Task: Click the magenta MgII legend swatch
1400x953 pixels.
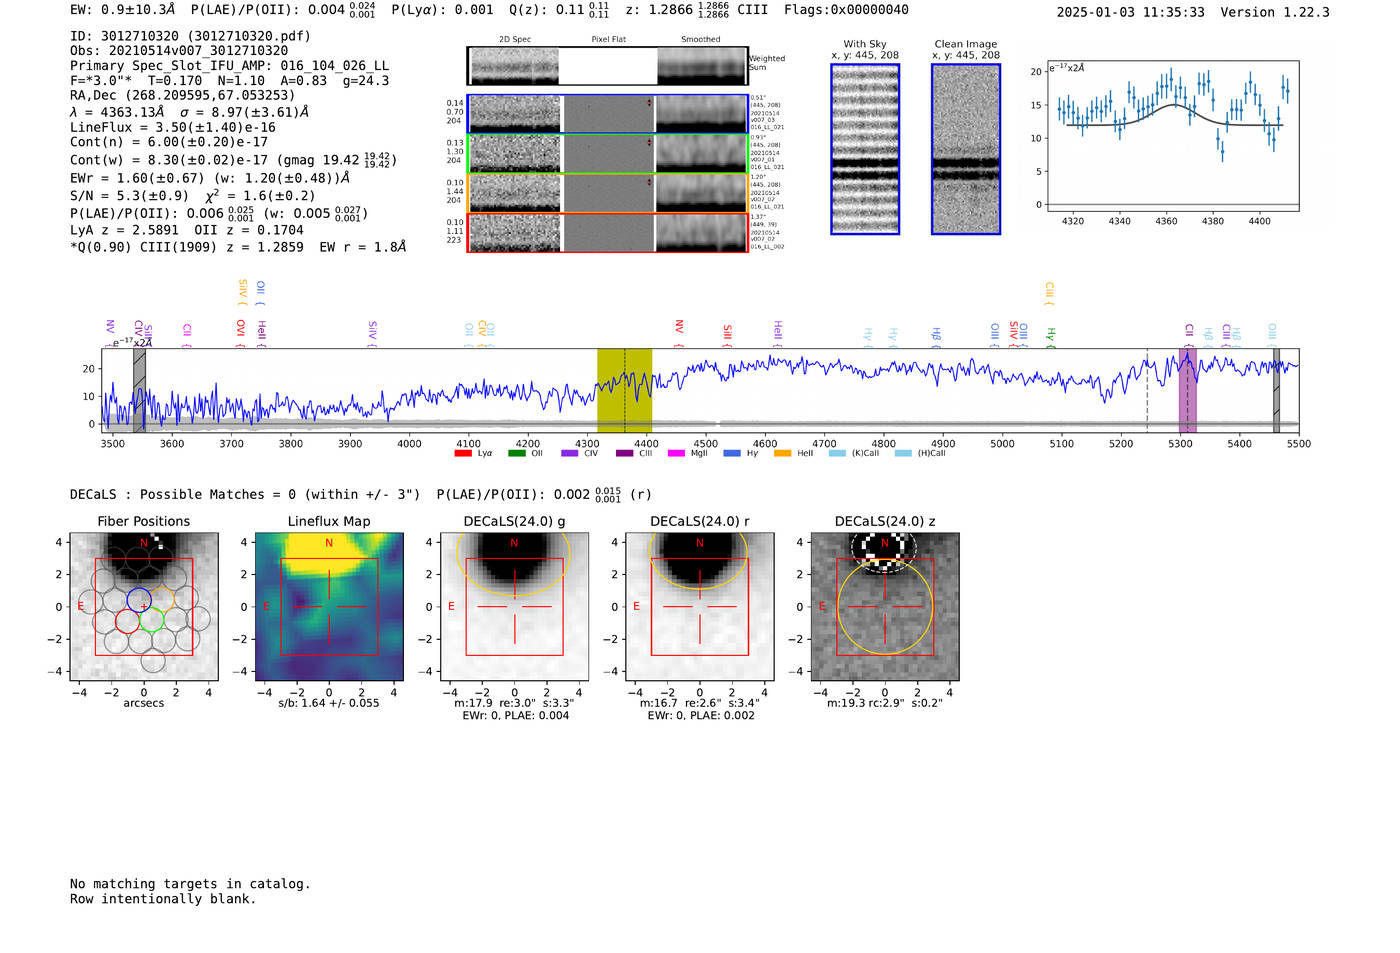Action: (x=676, y=454)
